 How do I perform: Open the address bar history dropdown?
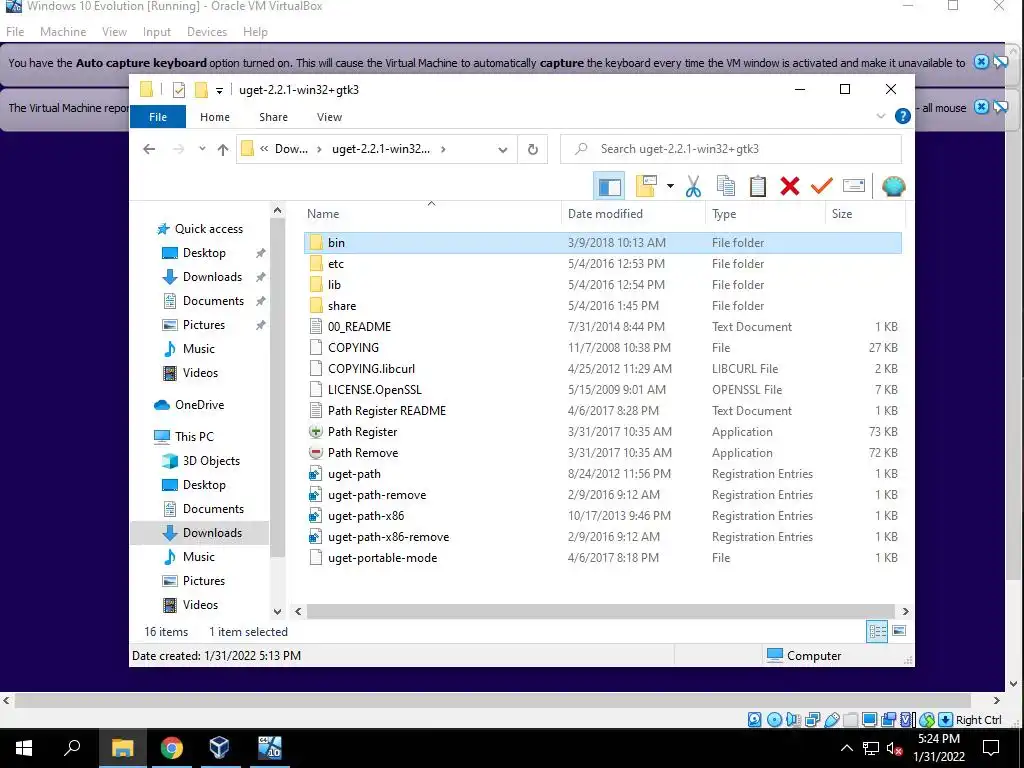point(502,150)
